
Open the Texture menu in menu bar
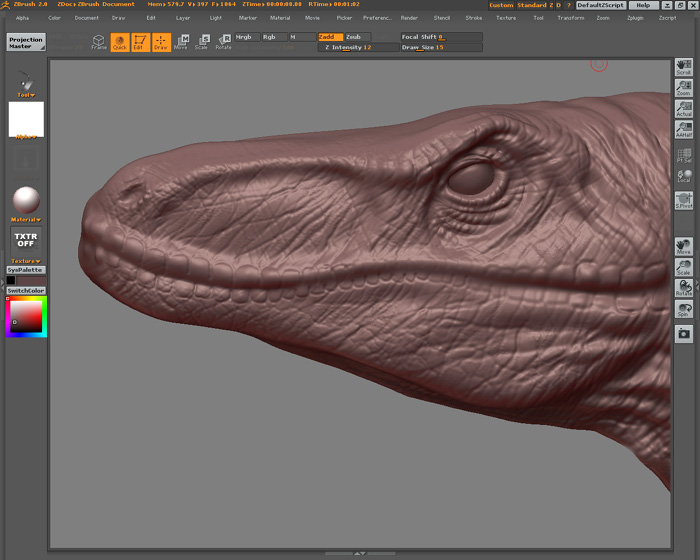coord(506,18)
